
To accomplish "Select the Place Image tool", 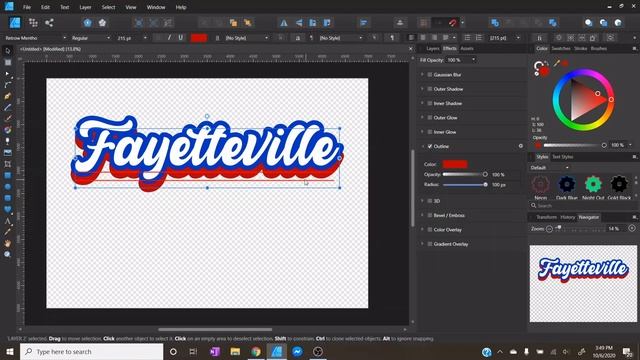I will coord(7,153).
